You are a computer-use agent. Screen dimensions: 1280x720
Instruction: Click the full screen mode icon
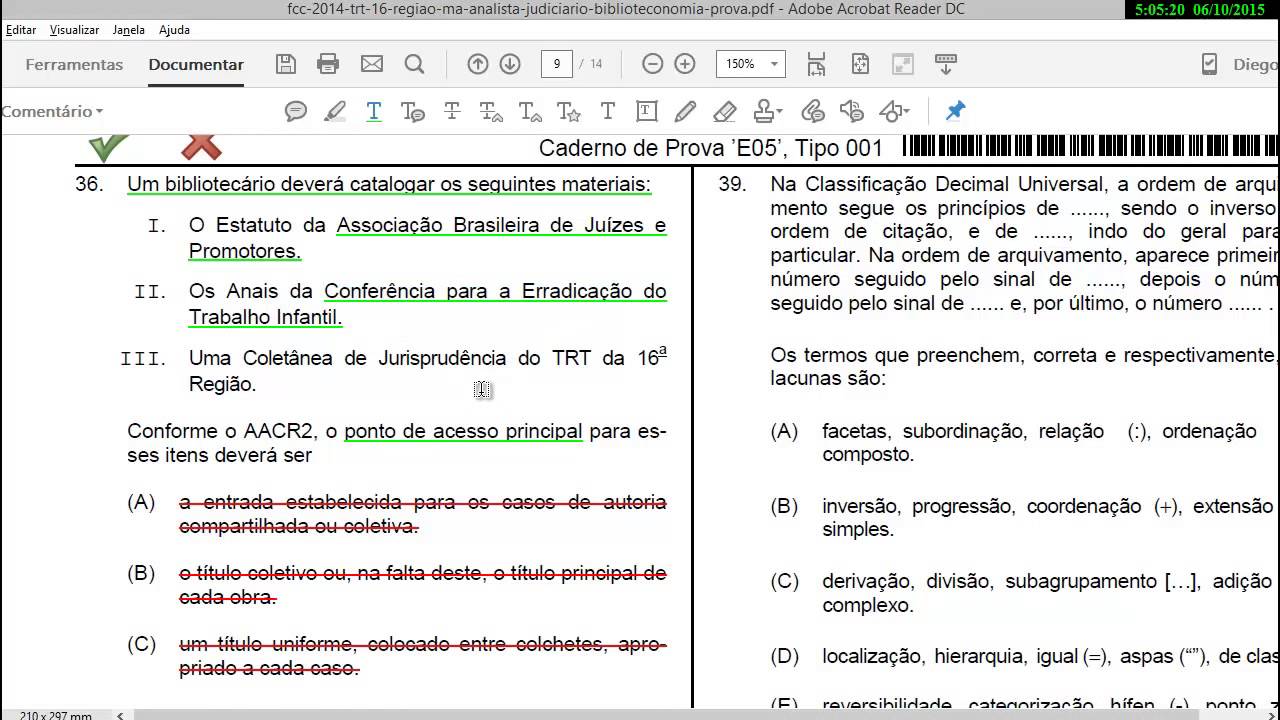tap(903, 64)
